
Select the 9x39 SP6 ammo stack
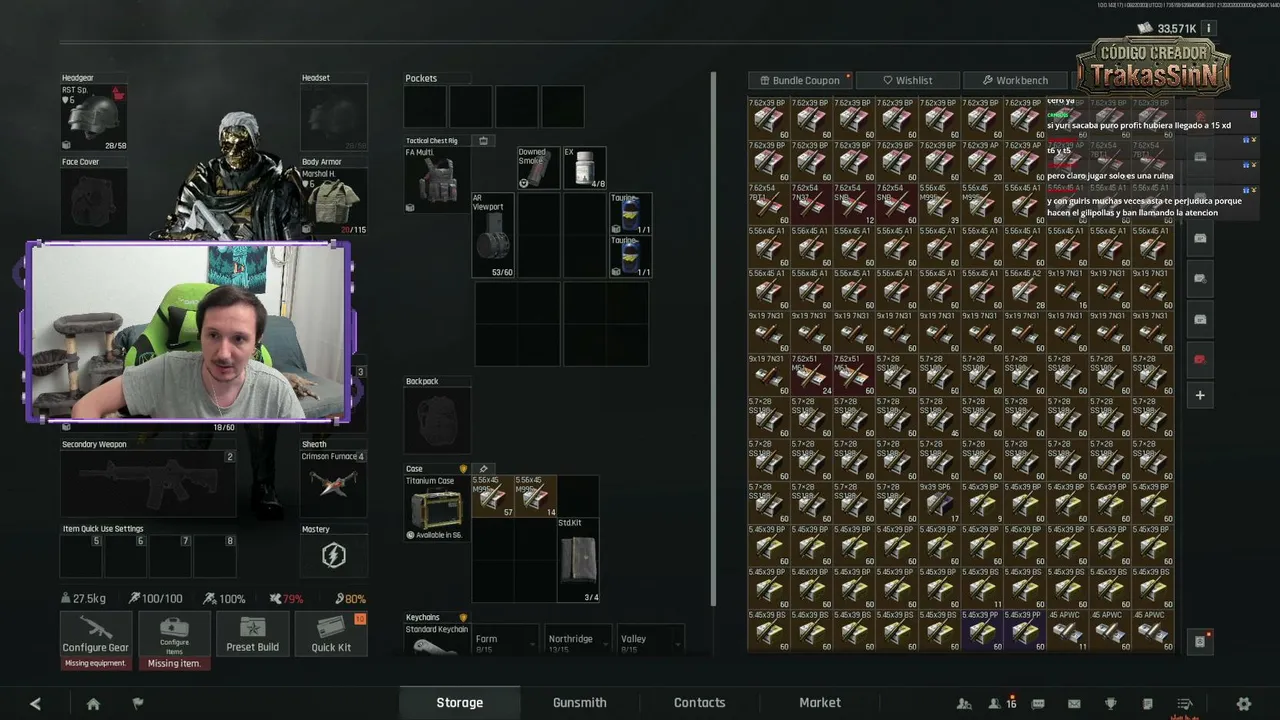pyautogui.click(x=939, y=502)
